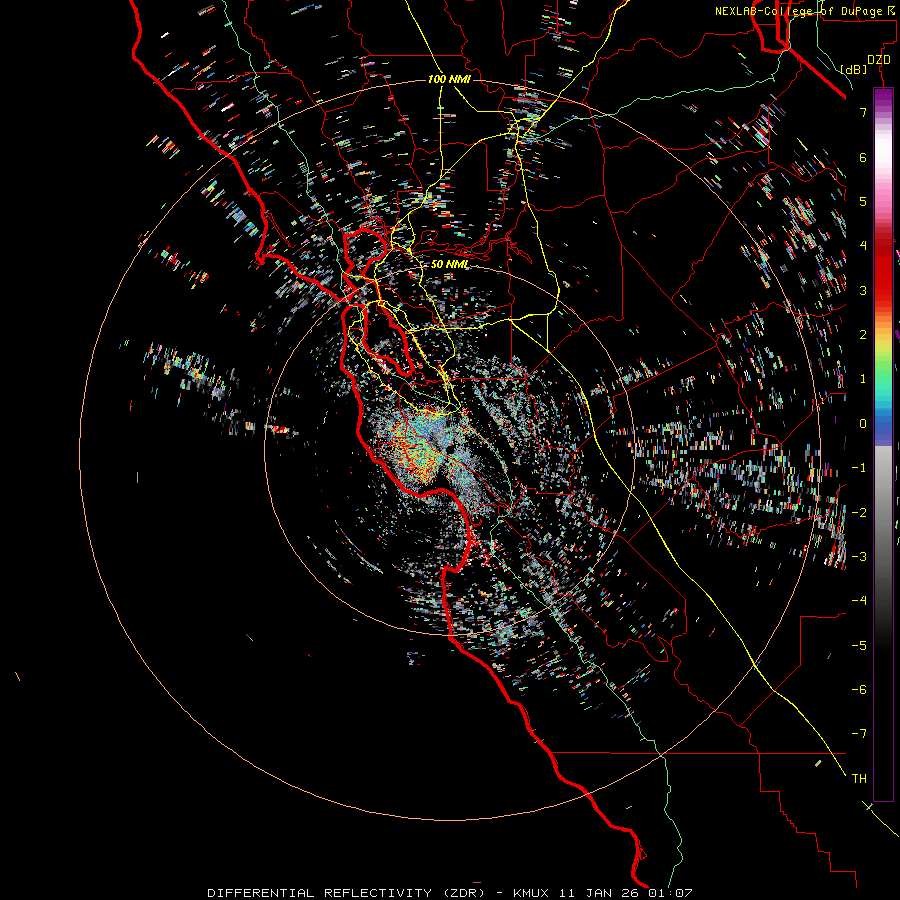Click the red band of the ZDR color bar
Viewport: 900px width, 900px height.
tap(883, 270)
